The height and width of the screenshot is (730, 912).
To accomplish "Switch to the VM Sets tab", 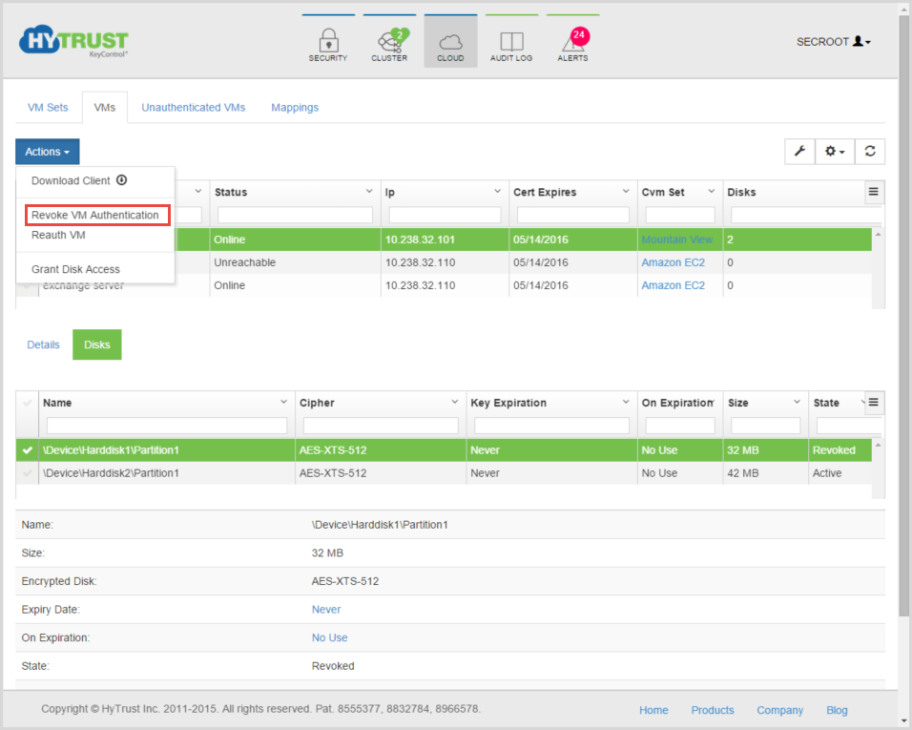I will [48, 108].
